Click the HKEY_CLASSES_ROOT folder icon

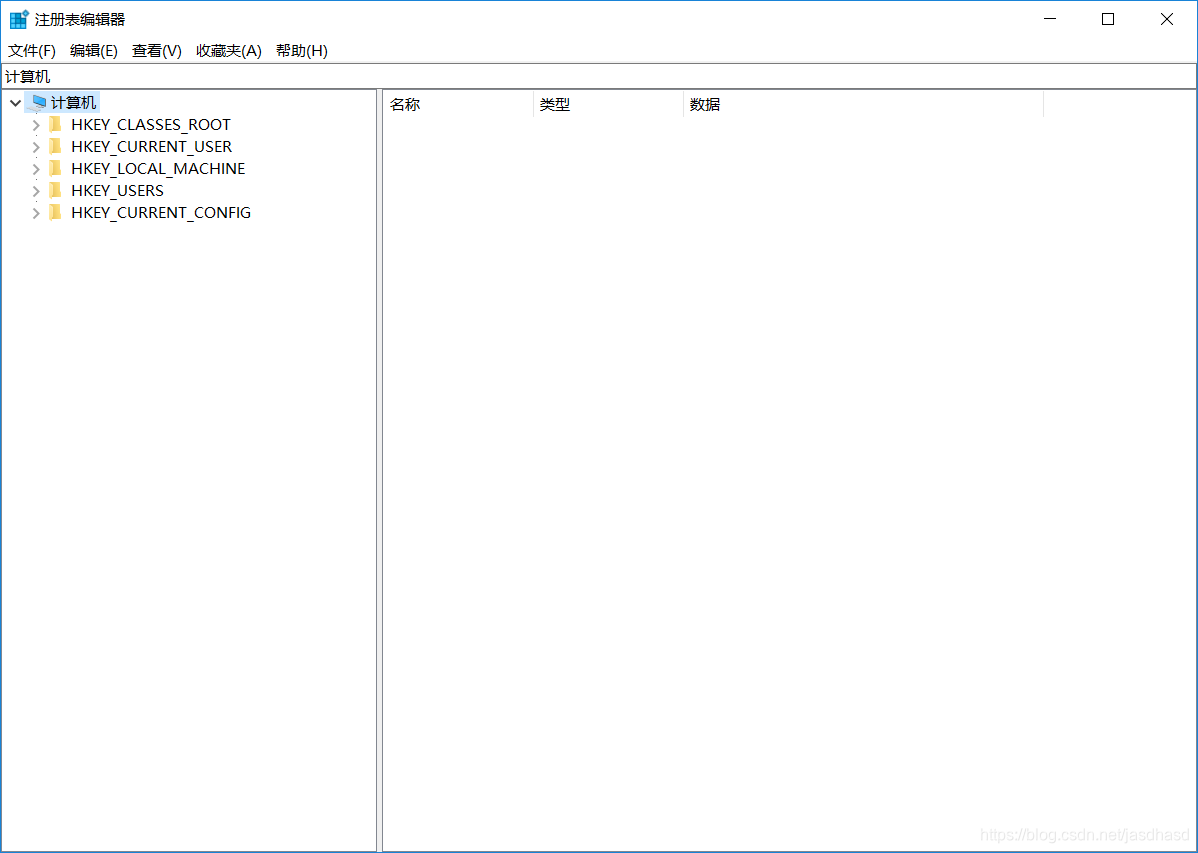pos(55,124)
